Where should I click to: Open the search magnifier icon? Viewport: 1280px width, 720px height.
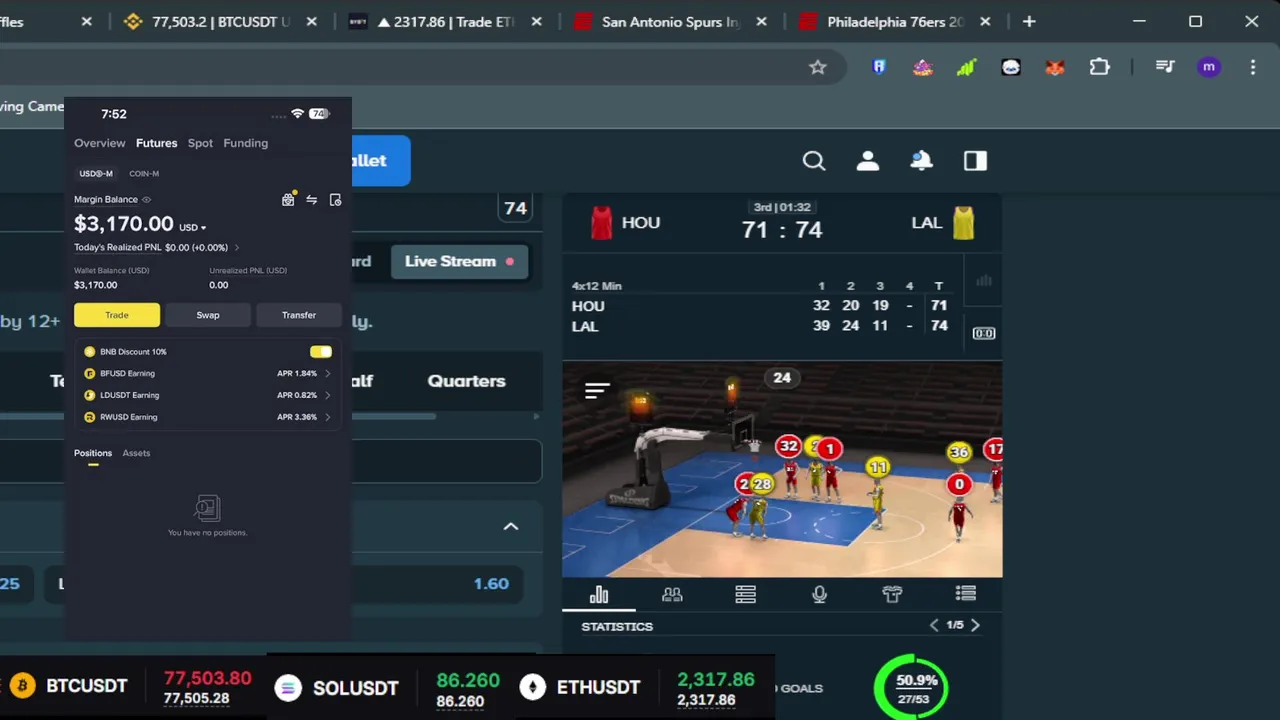tap(814, 161)
